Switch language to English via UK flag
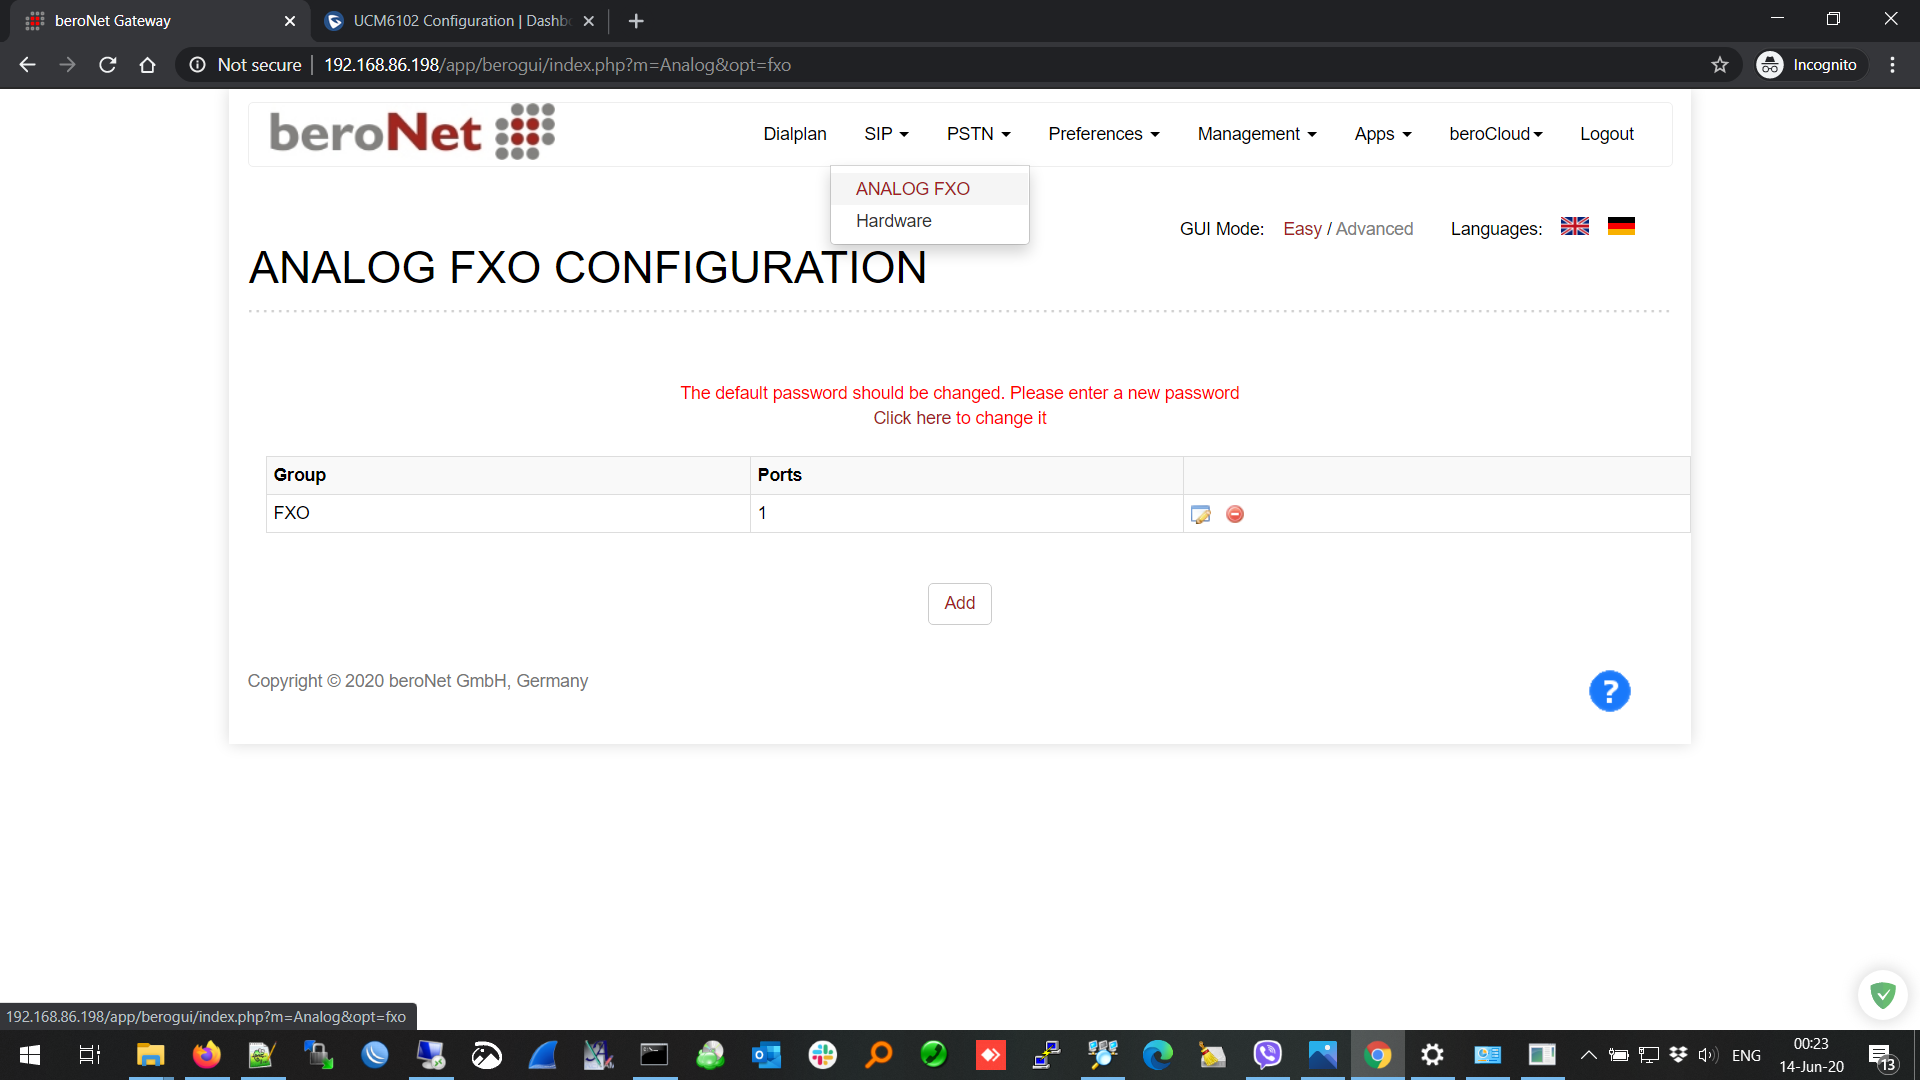The width and height of the screenshot is (1920, 1080). 1575,227
